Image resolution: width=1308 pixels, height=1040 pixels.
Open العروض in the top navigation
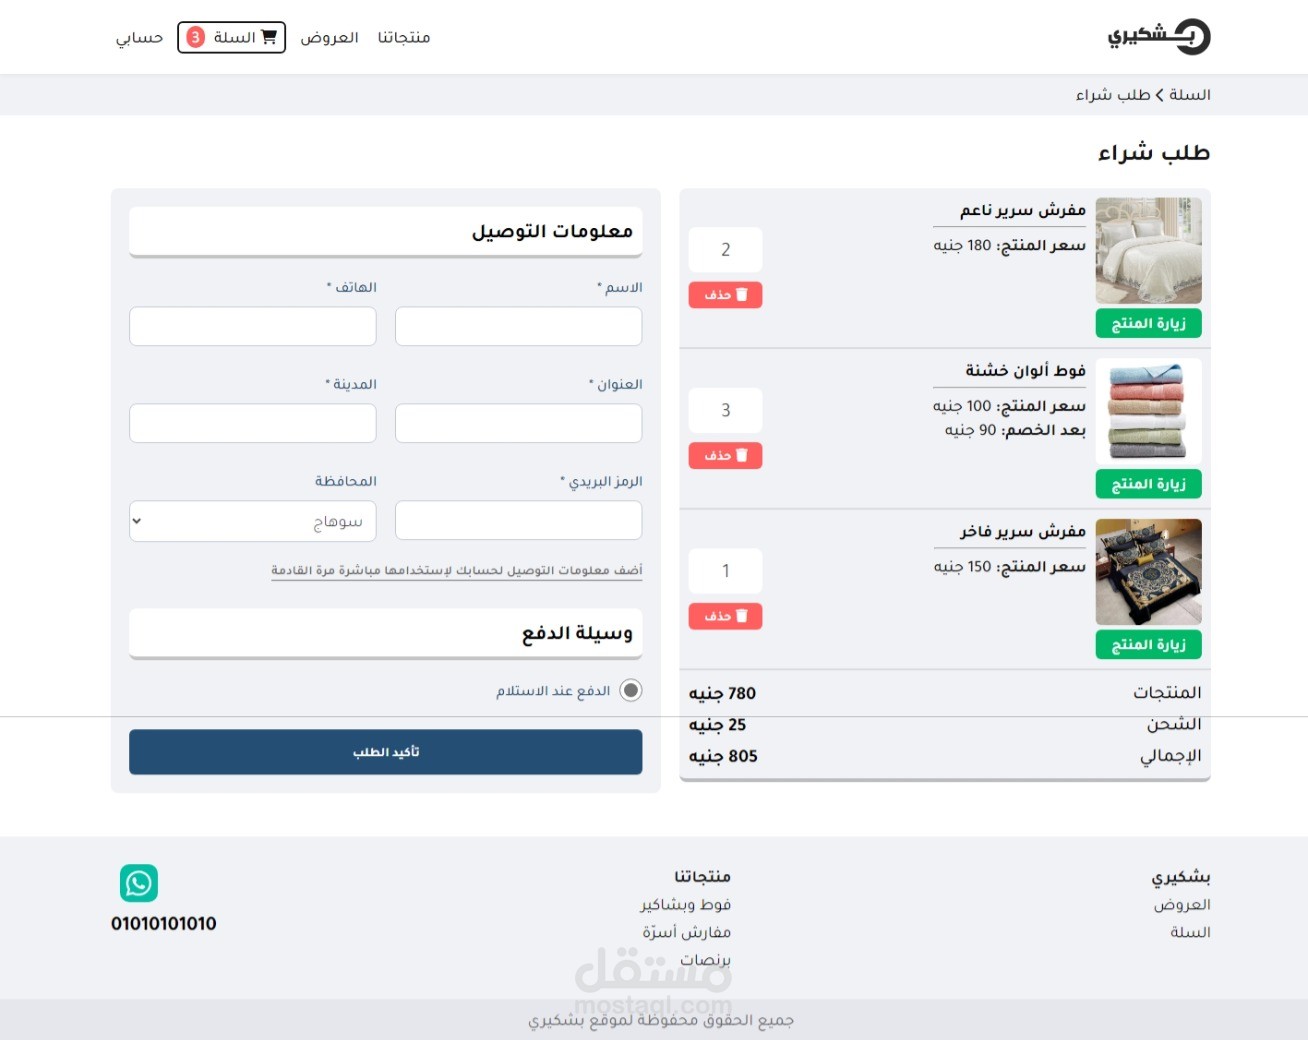329,37
